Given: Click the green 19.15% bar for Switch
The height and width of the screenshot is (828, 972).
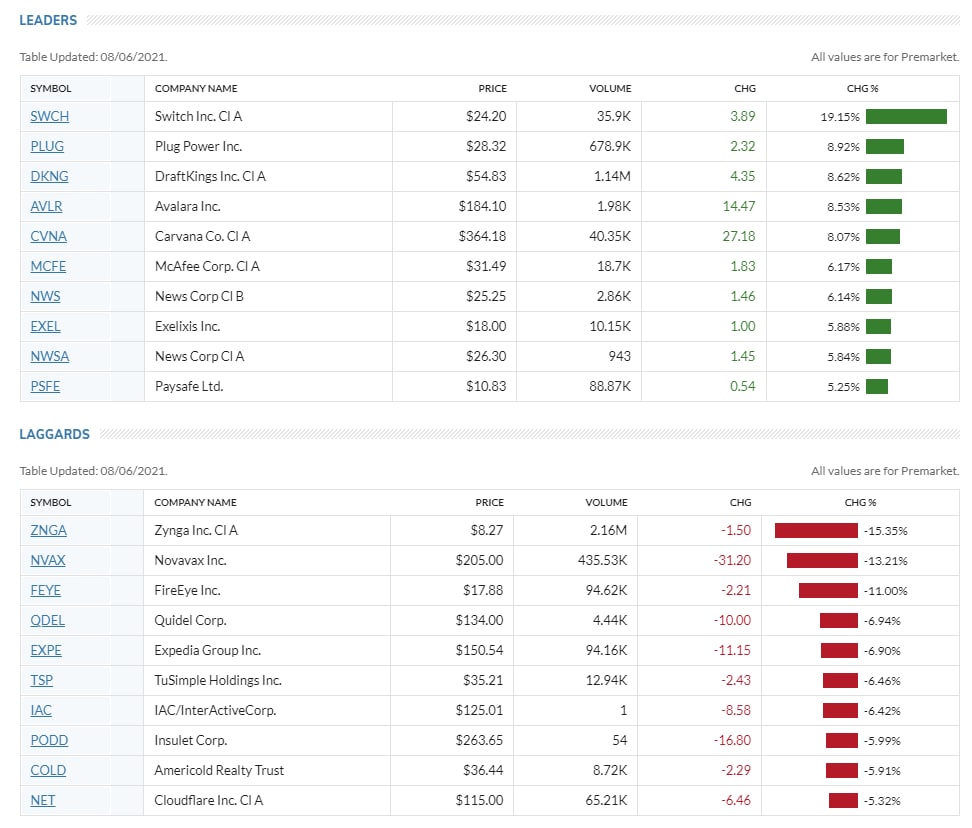Looking at the screenshot, I should tap(906, 117).
